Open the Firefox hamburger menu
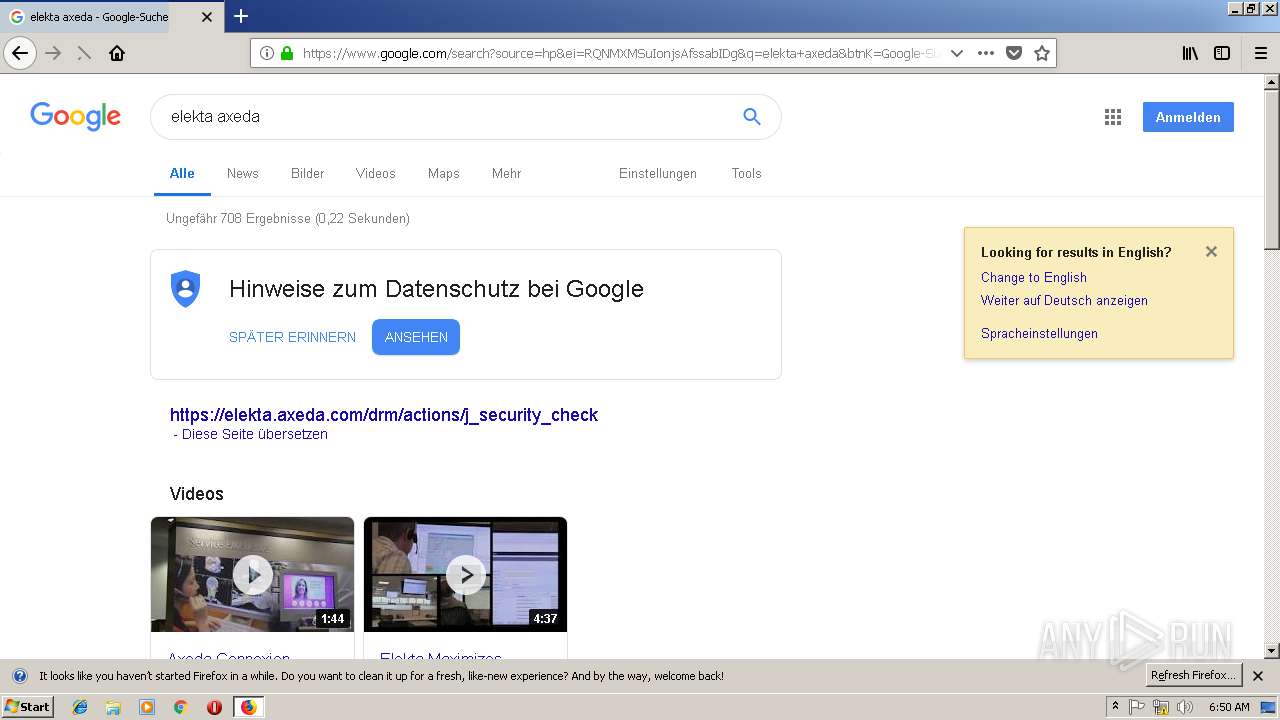Viewport: 1280px width, 720px height. click(1261, 53)
